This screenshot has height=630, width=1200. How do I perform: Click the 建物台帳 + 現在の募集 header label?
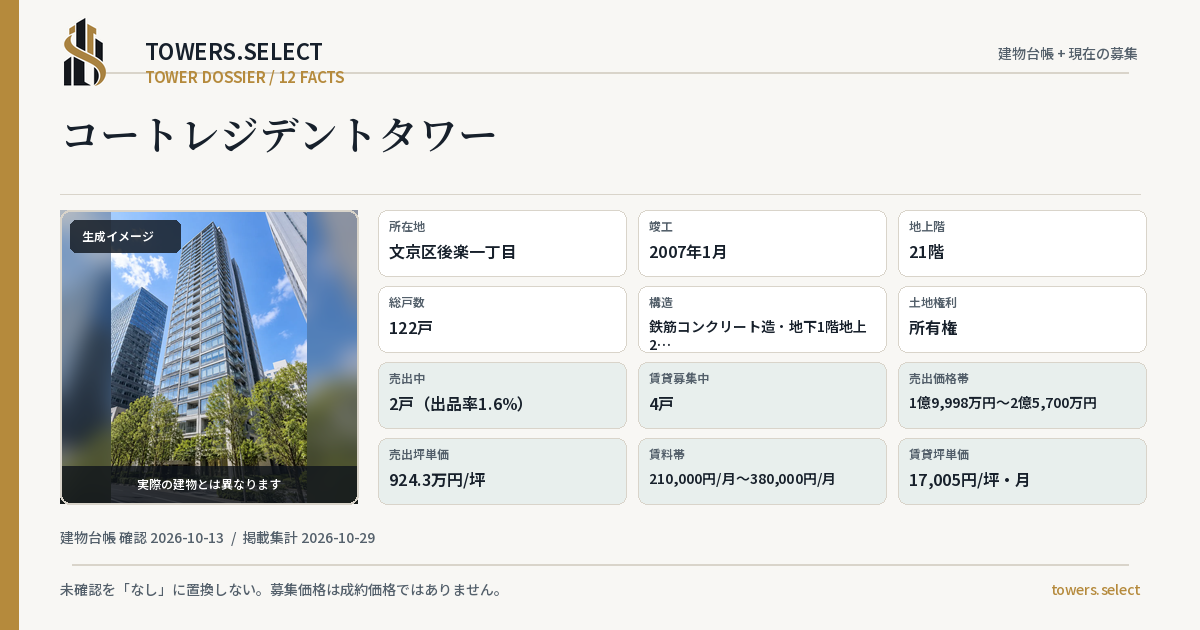point(1068,53)
